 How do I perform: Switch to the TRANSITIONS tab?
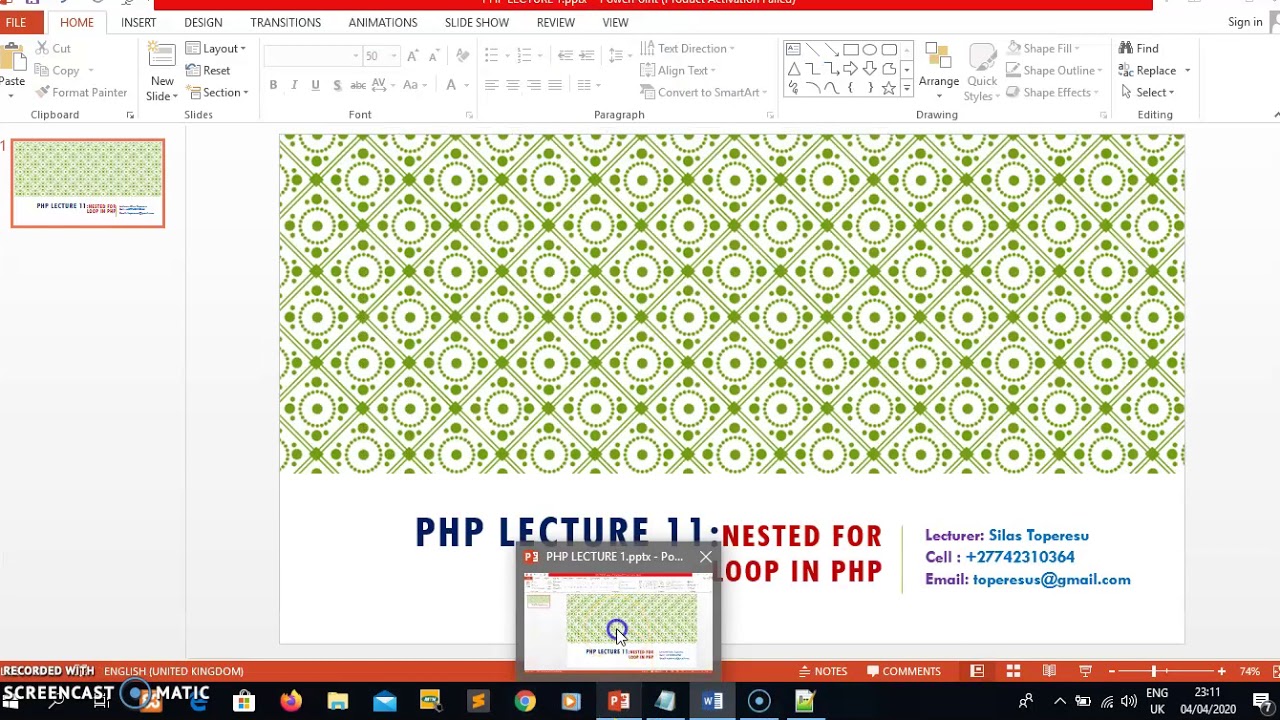(x=286, y=22)
